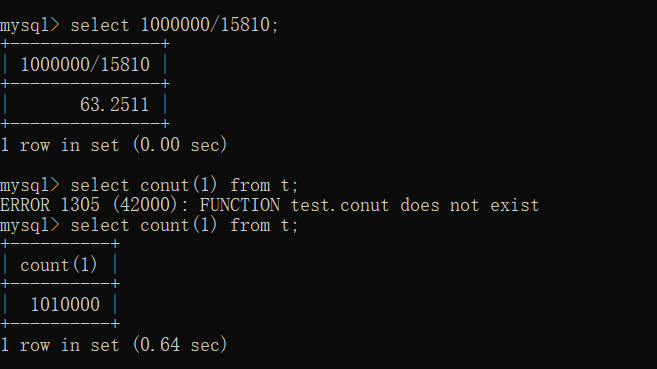This screenshot has width=657, height=369.
Task: Click the top border of the count(1) table
Action: point(60,243)
